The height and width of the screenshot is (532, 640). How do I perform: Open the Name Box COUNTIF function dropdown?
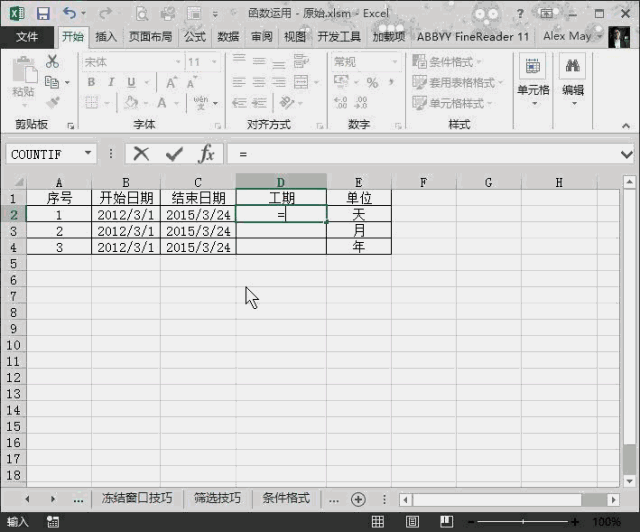tap(88, 154)
